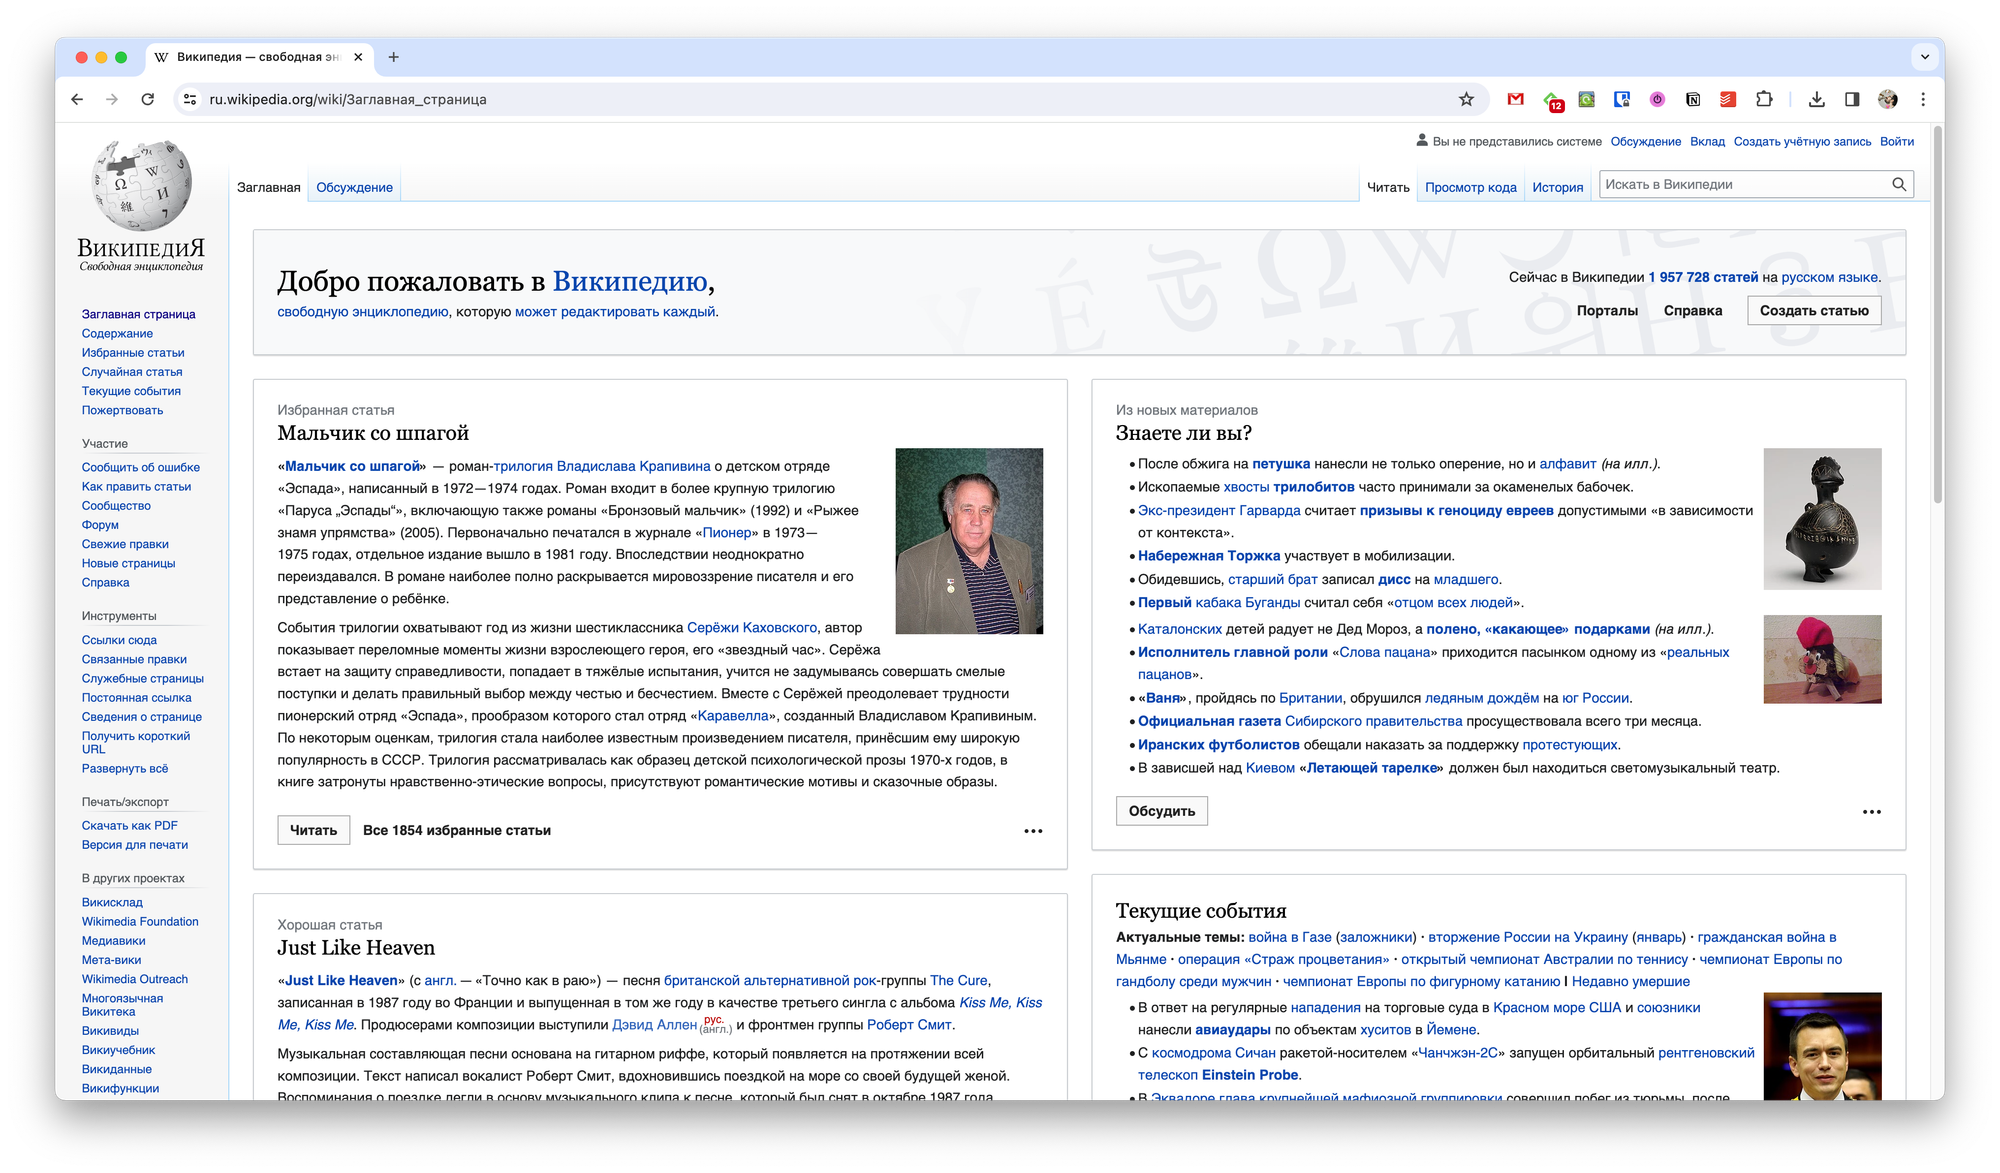2000x1173 pixels.
Task: Switch to the Обсуждение page tab
Action: (x=354, y=187)
